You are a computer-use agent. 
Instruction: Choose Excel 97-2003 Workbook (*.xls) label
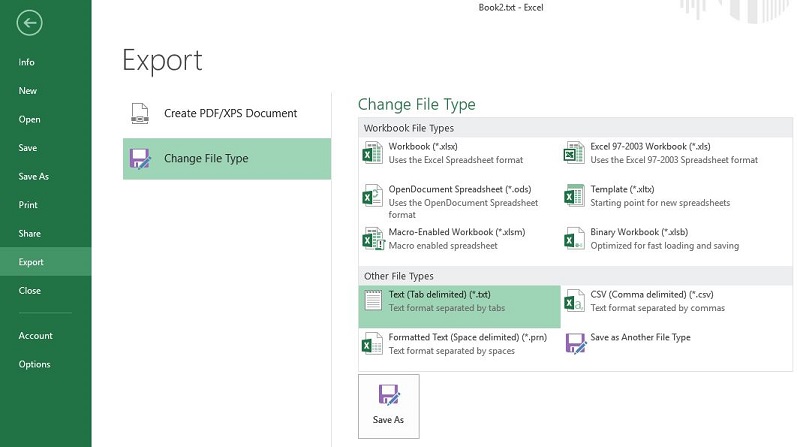pyautogui.click(x=650, y=146)
